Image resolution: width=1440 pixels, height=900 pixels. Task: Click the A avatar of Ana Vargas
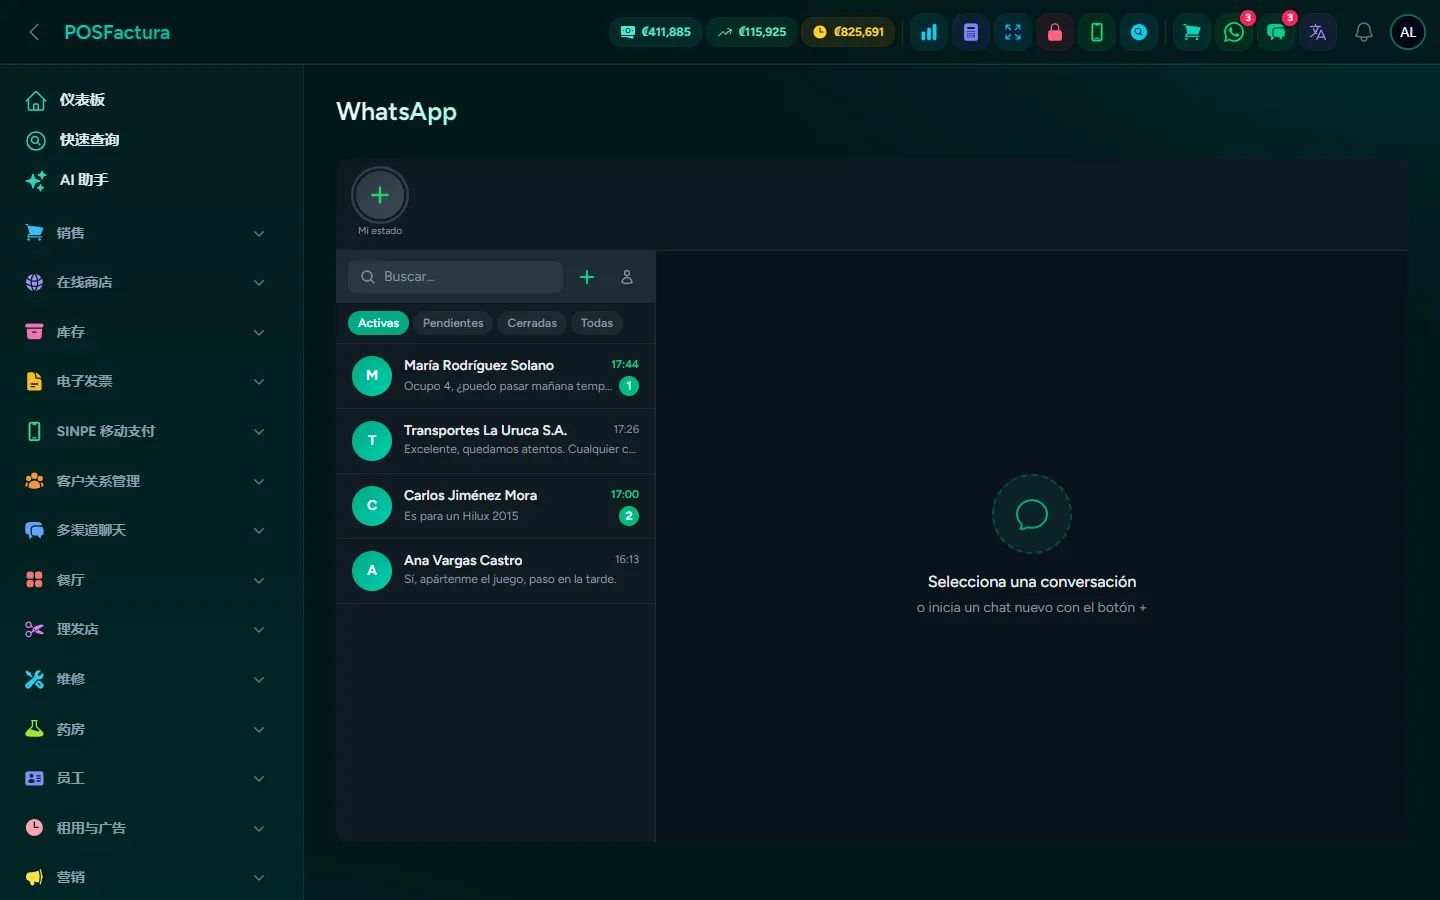[x=372, y=571]
